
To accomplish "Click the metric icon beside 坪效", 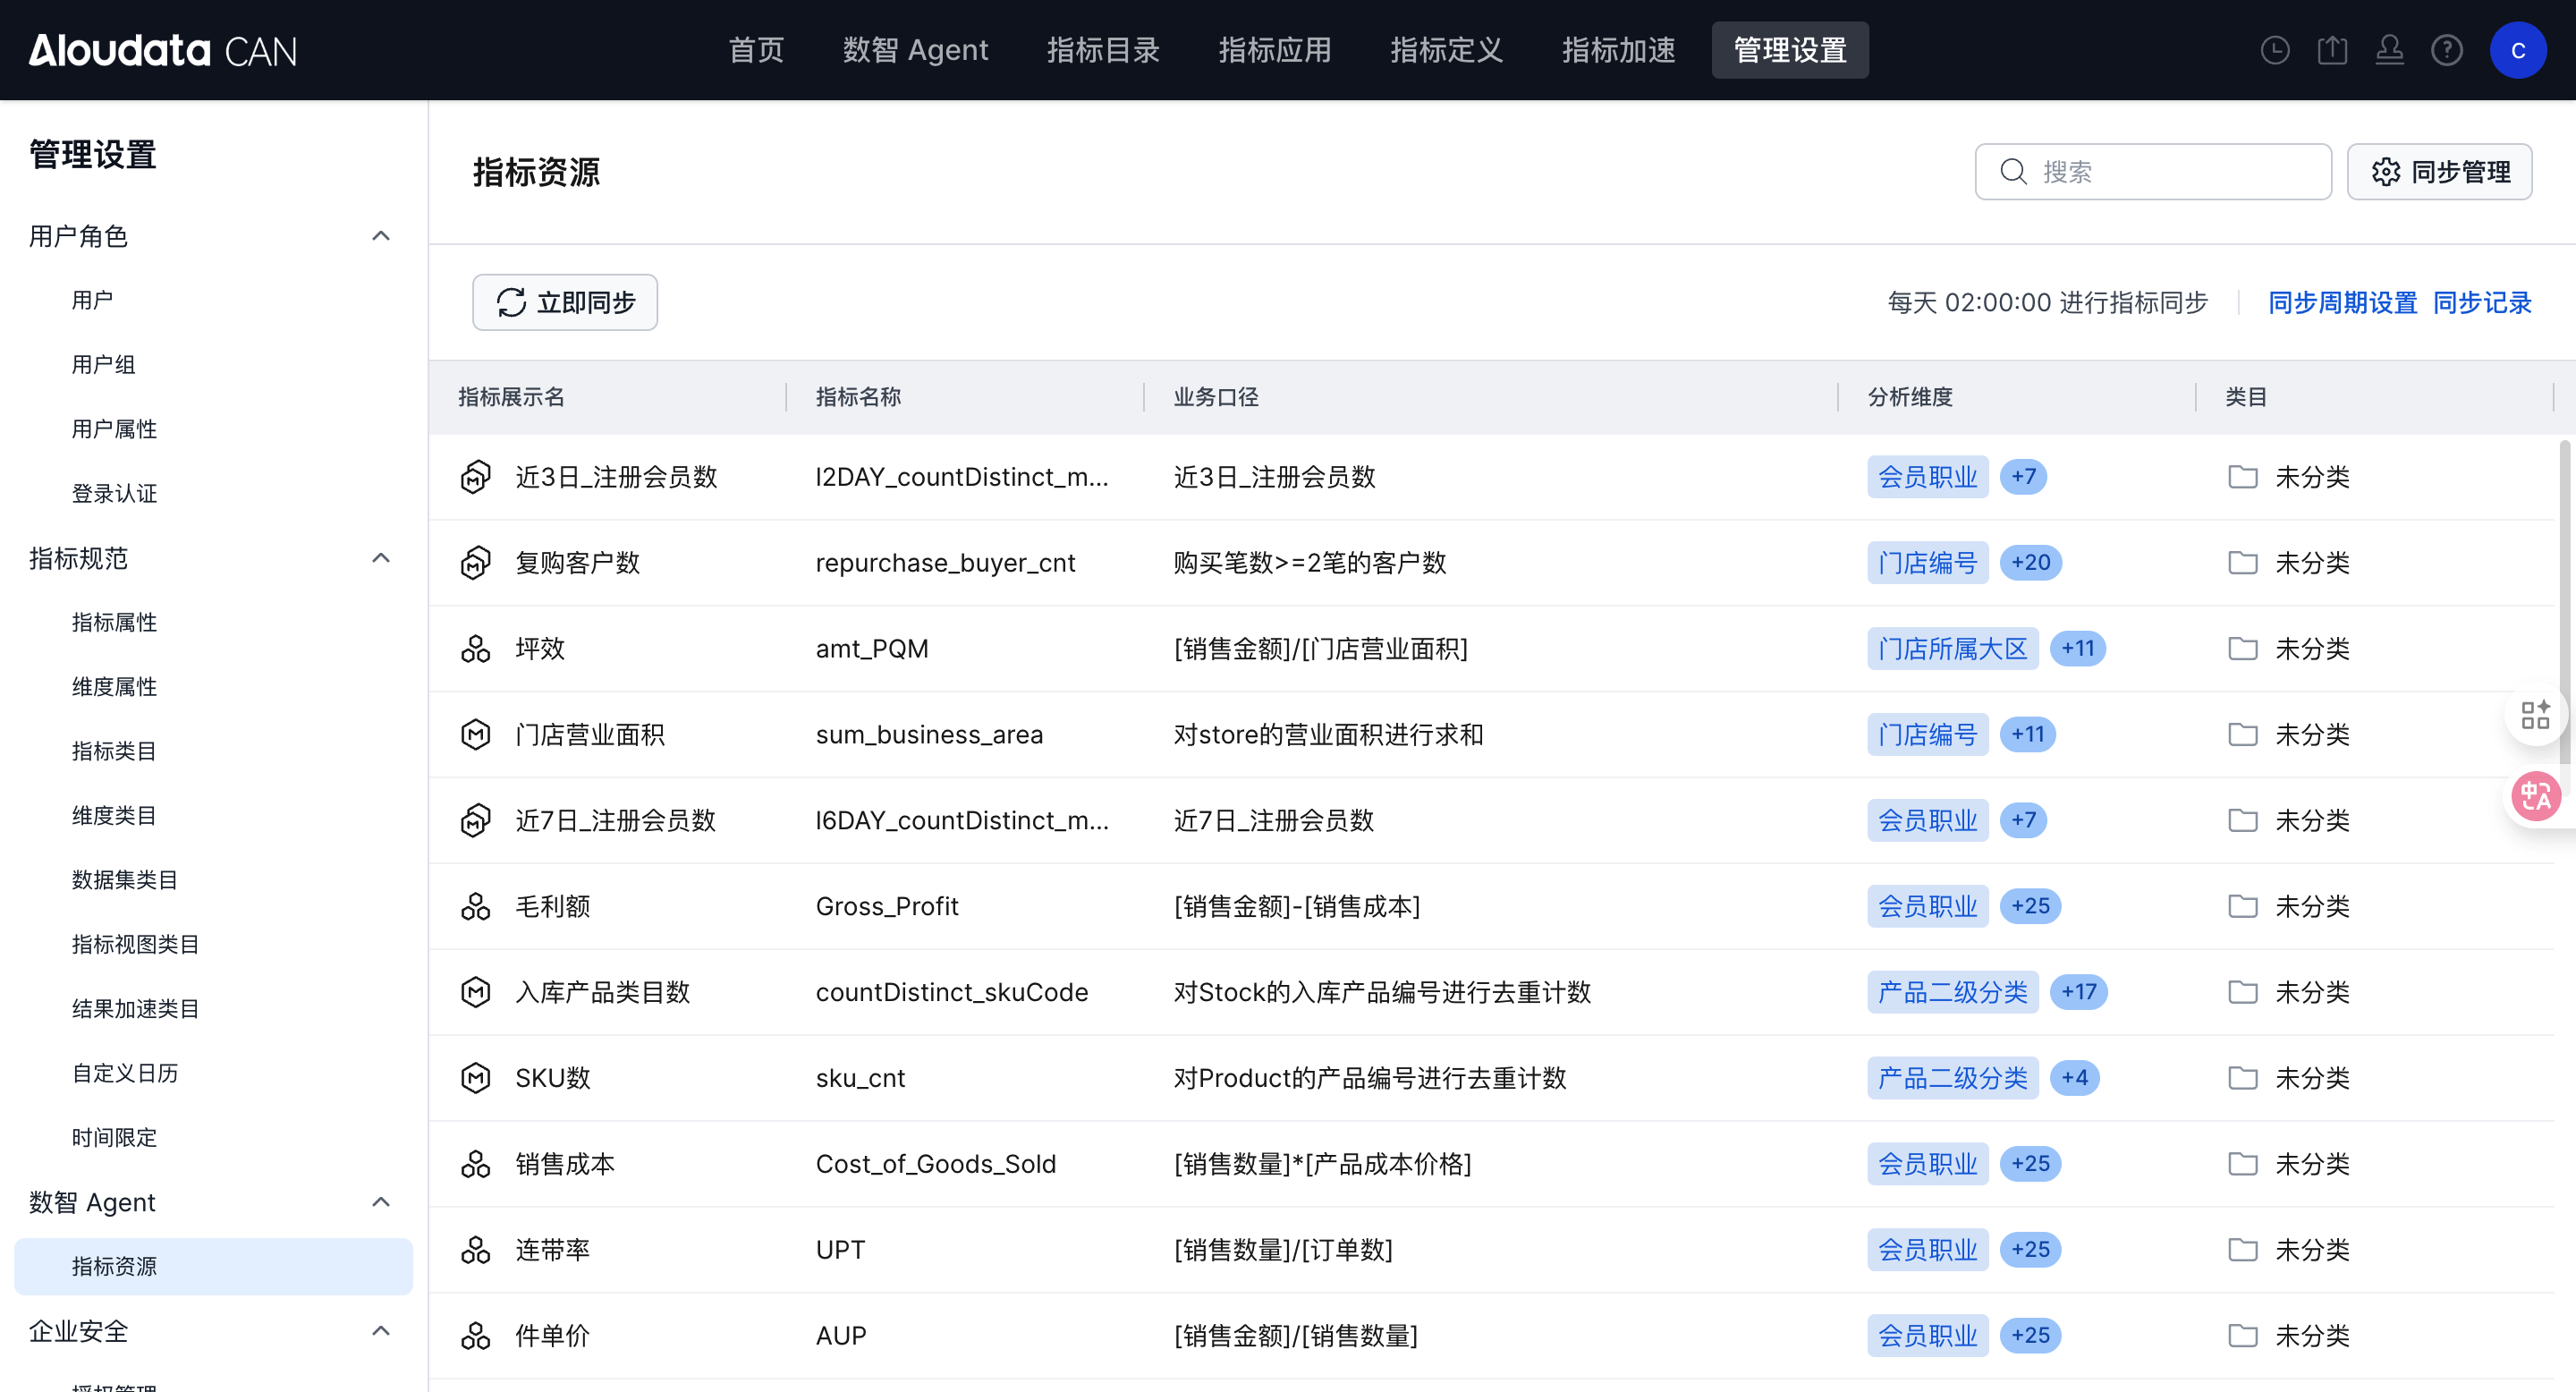I will point(475,649).
